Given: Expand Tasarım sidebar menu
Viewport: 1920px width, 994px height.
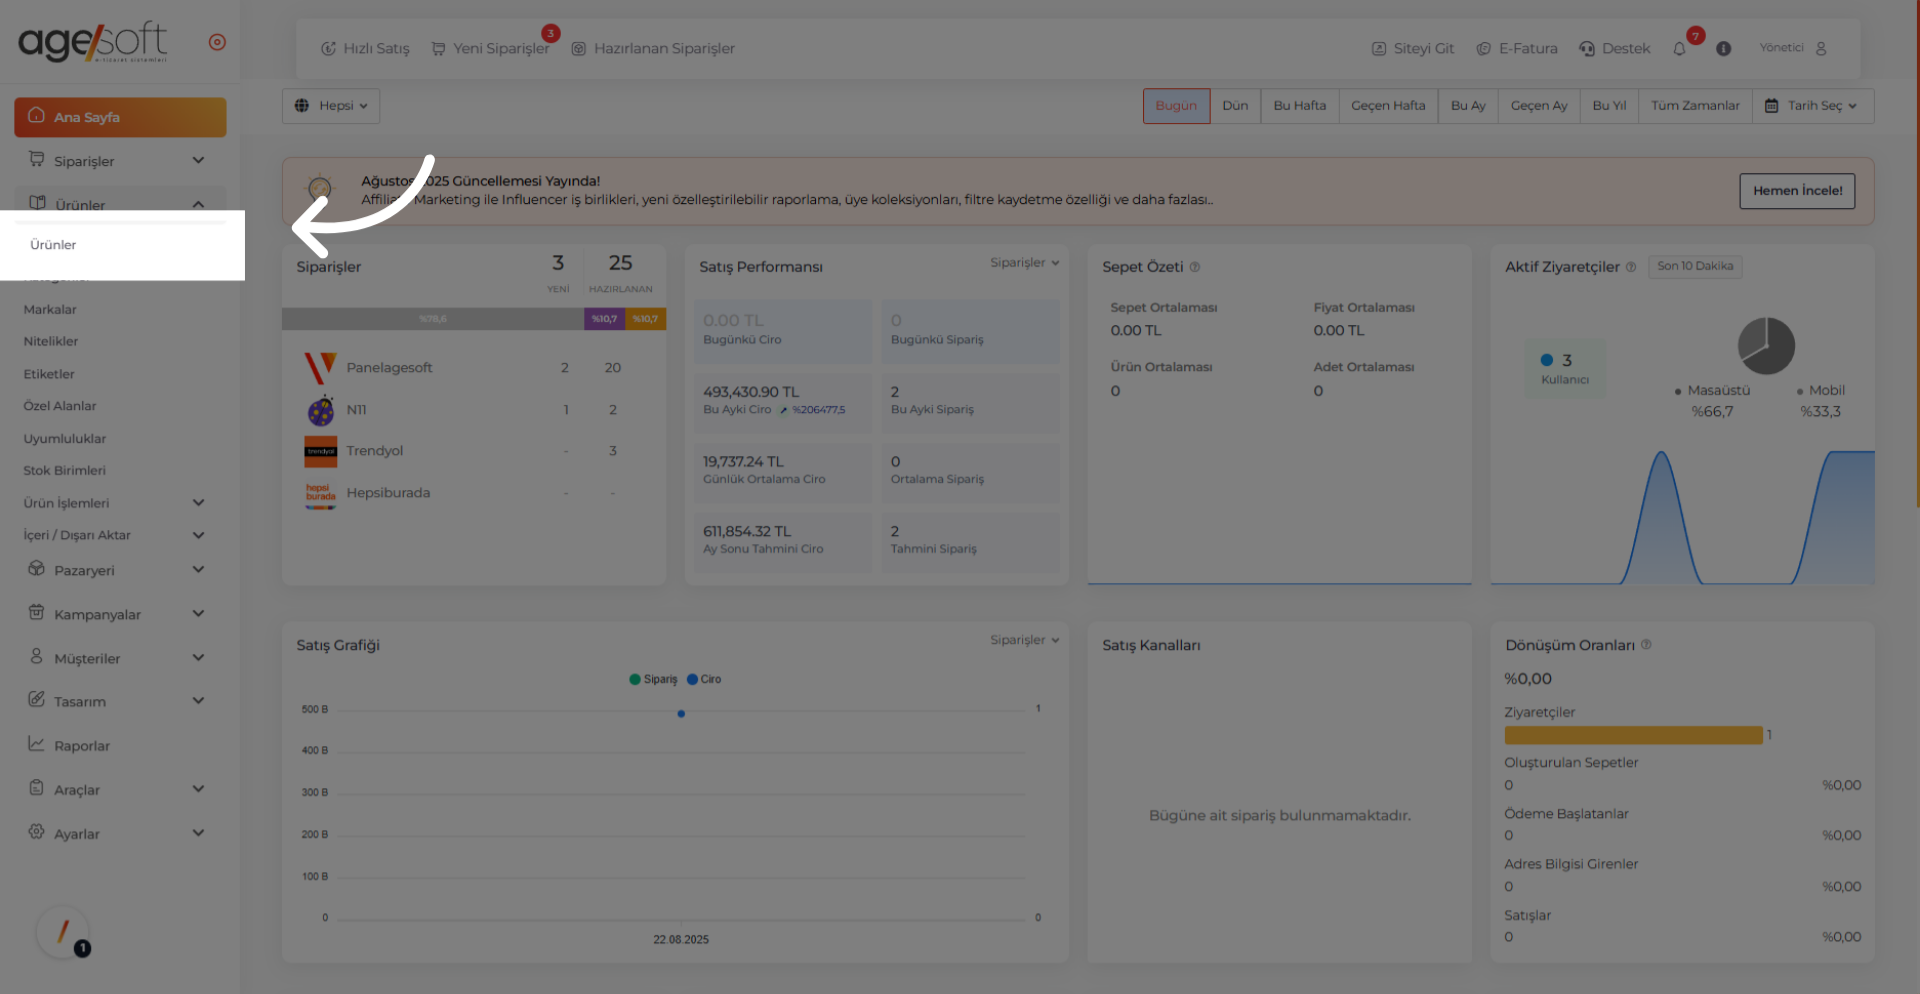Looking at the screenshot, I should tap(120, 701).
